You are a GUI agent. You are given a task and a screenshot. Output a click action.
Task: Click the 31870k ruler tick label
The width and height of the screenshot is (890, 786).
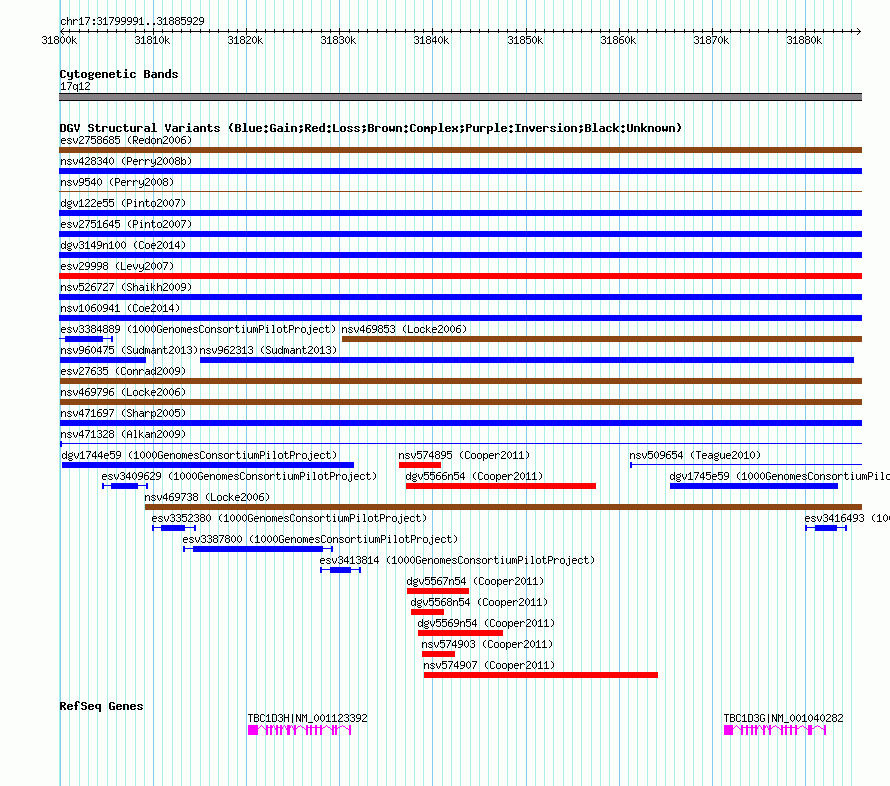click(x=711, y=40)
